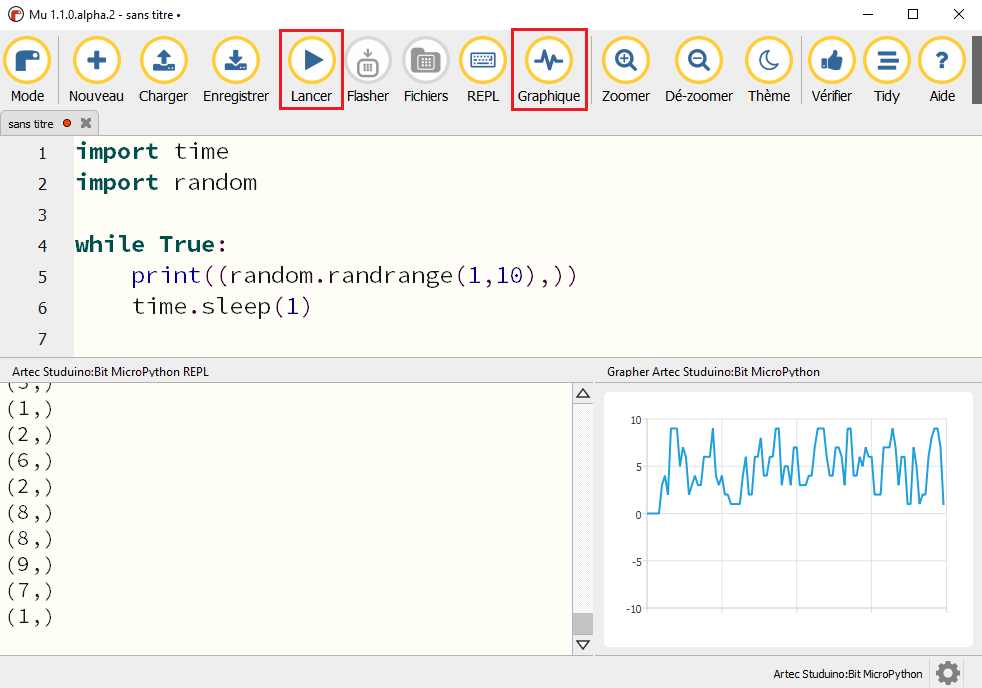Format the code with Tidy
Viewport: 982px width, 688px height.
pos(887,69)
